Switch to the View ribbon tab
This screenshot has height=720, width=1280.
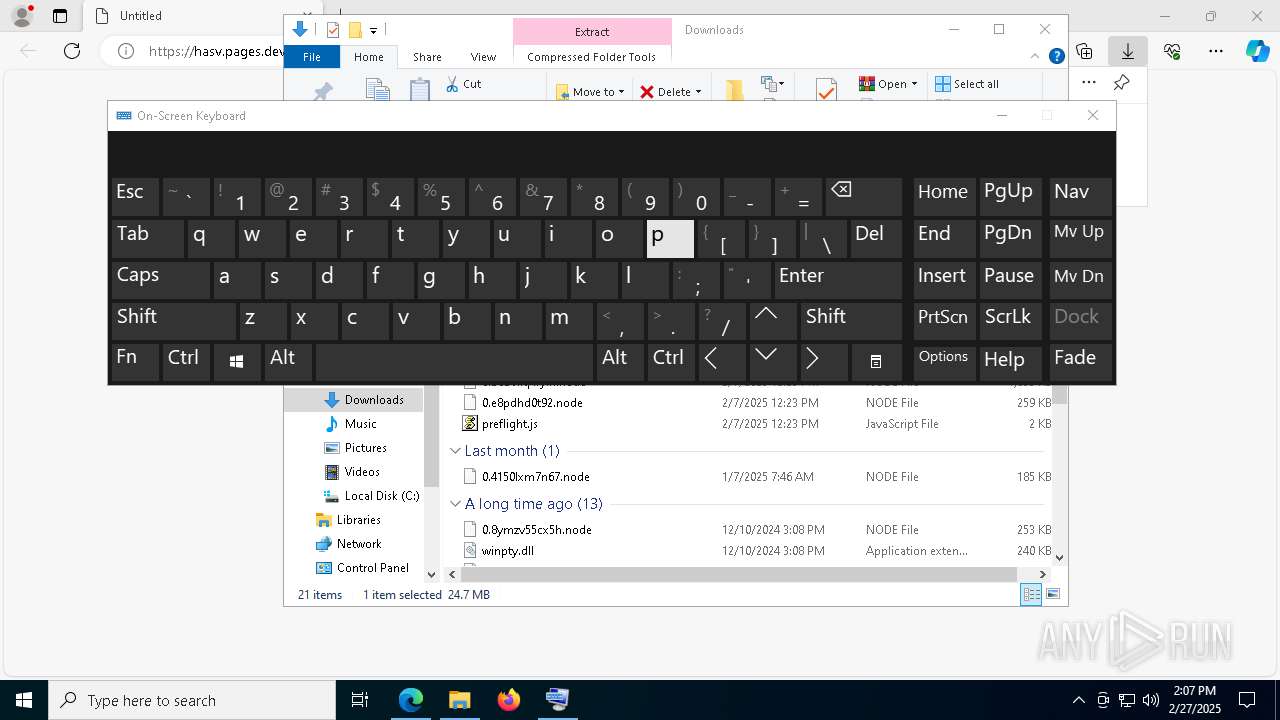[483, 57]
